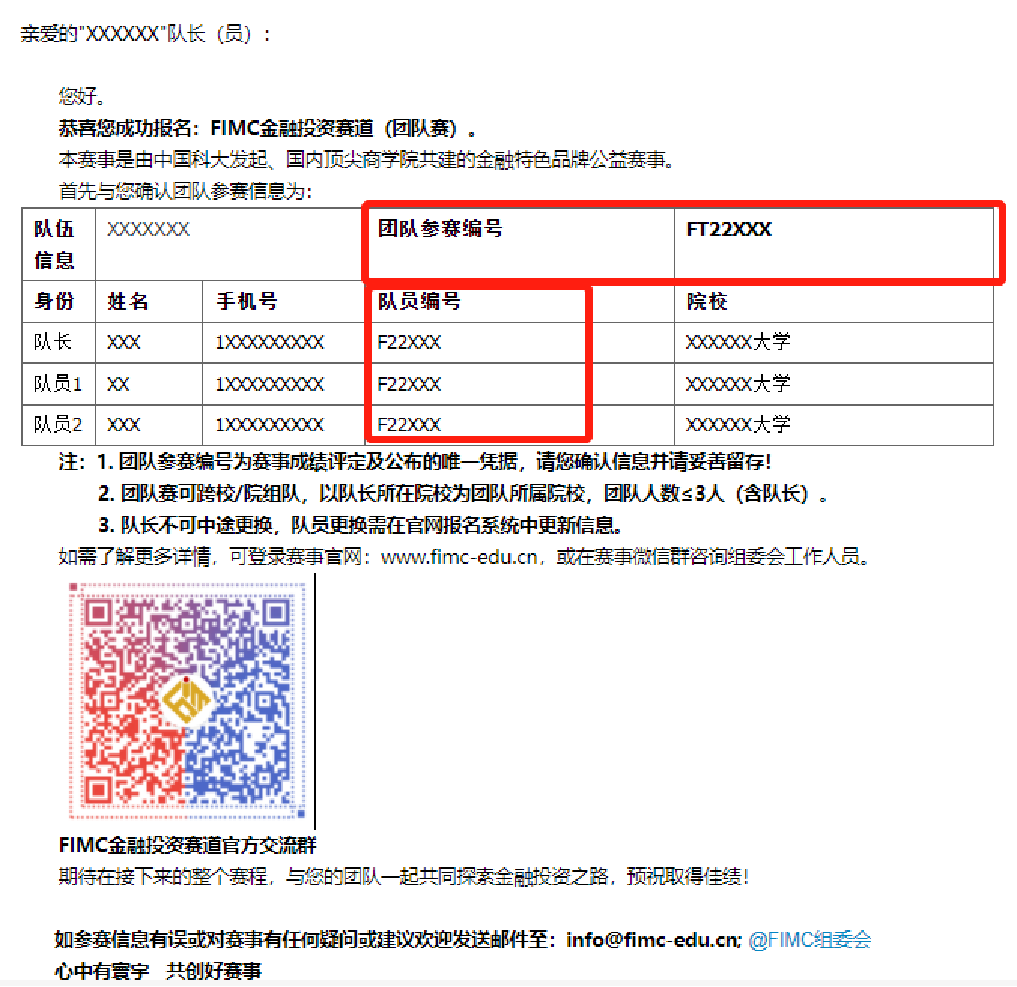Click the 如需了解更多详情 sentence start
This screenshot has width=1017, height=987.
point(134,557)
